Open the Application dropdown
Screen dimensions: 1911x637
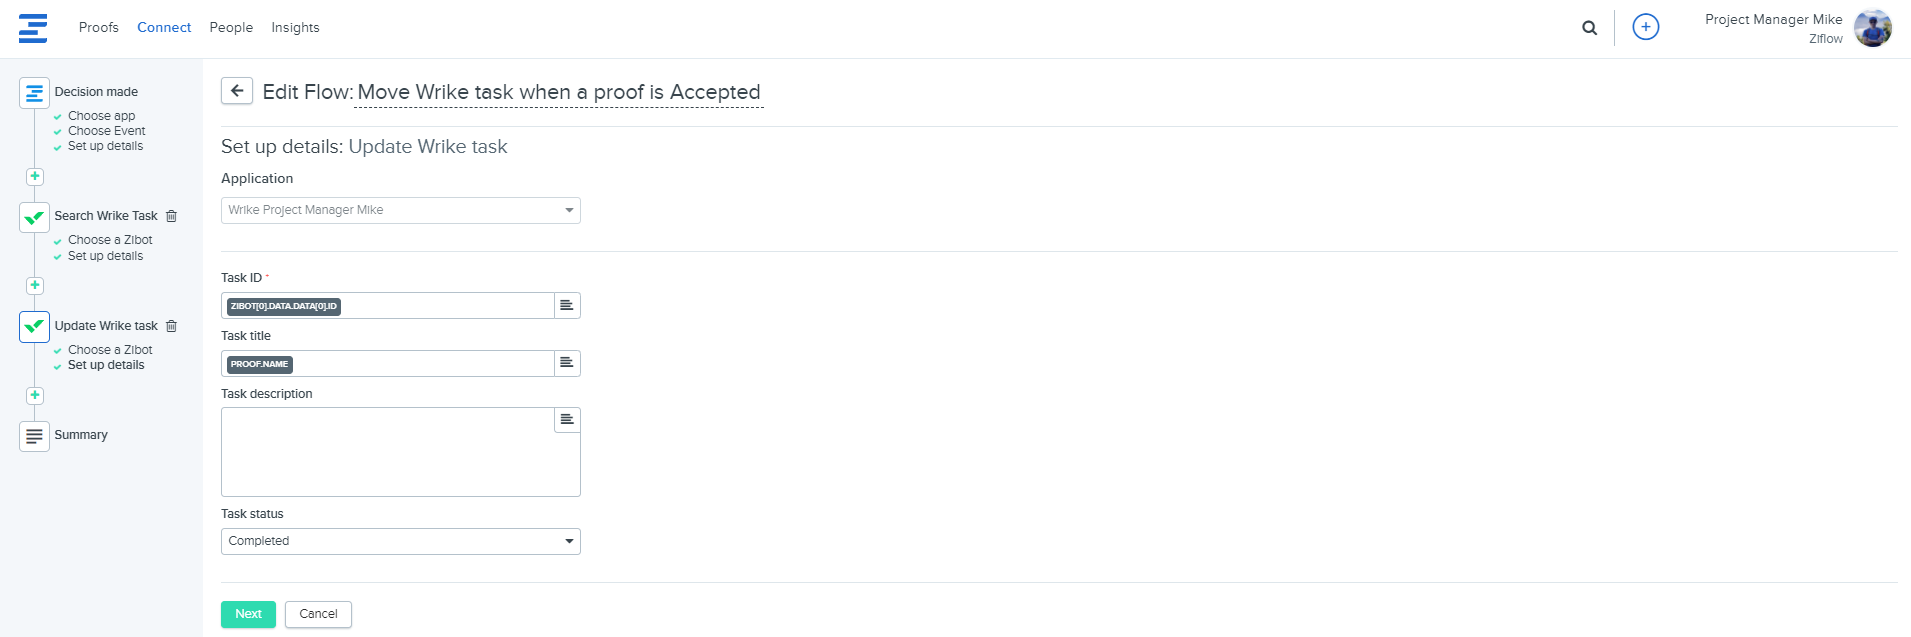400,210
